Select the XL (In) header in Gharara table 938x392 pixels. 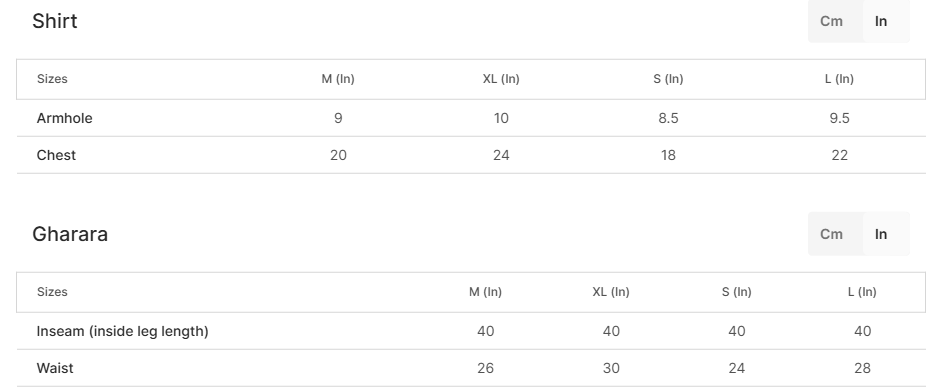[x=611, y=292]
